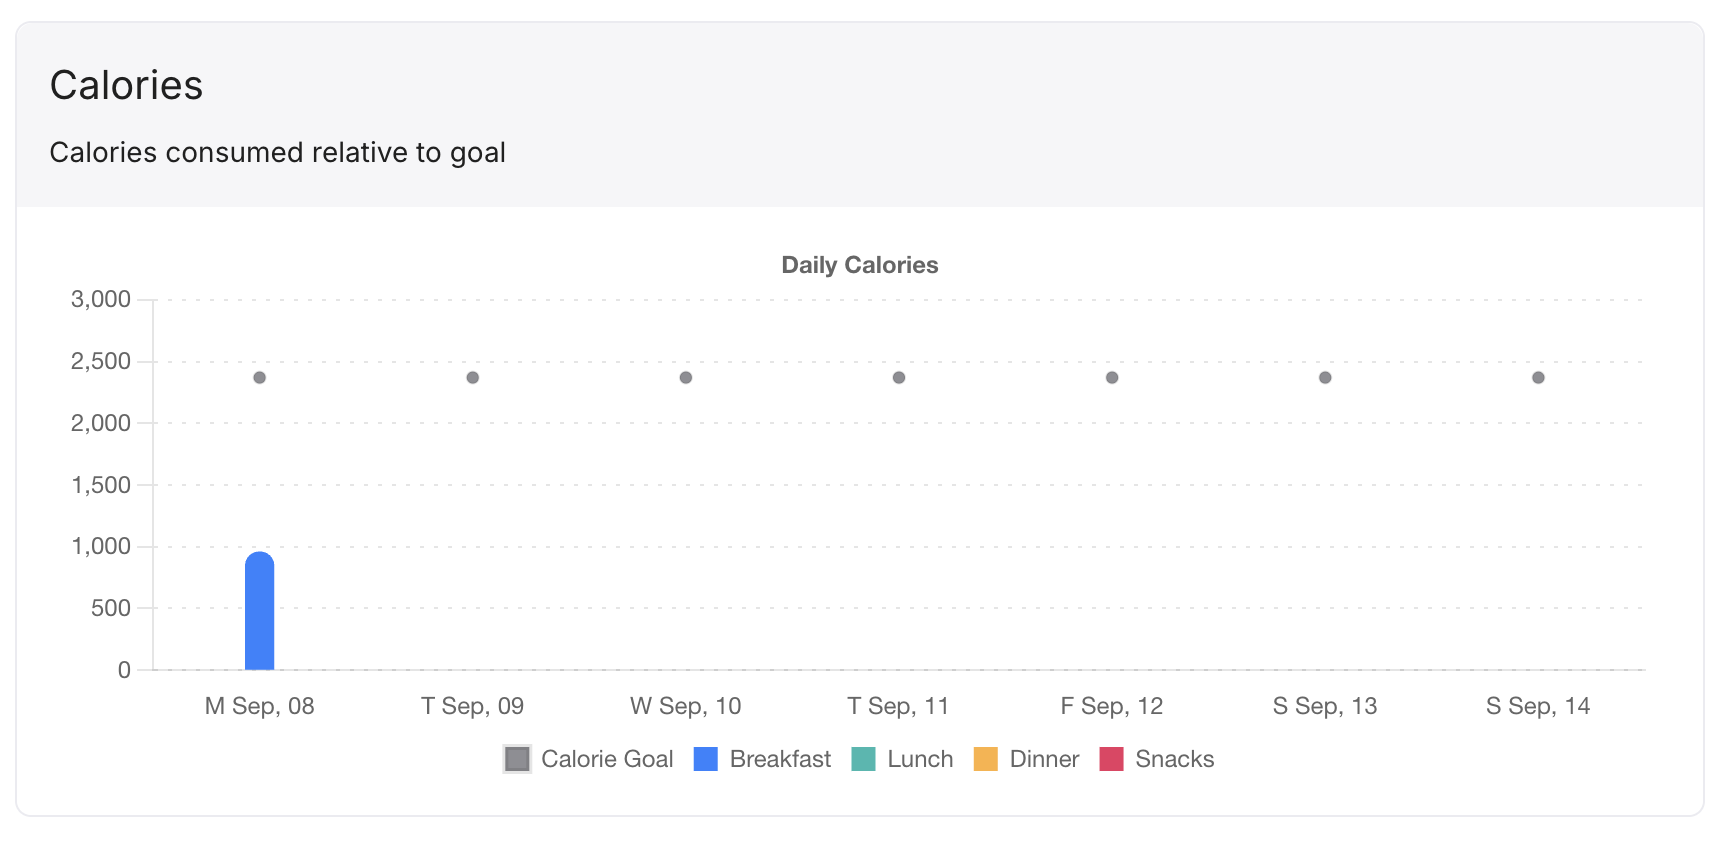1723x841 pixels.
Task: Click the calorie goal dot above T Sep, 11
Action: point(899,378)
